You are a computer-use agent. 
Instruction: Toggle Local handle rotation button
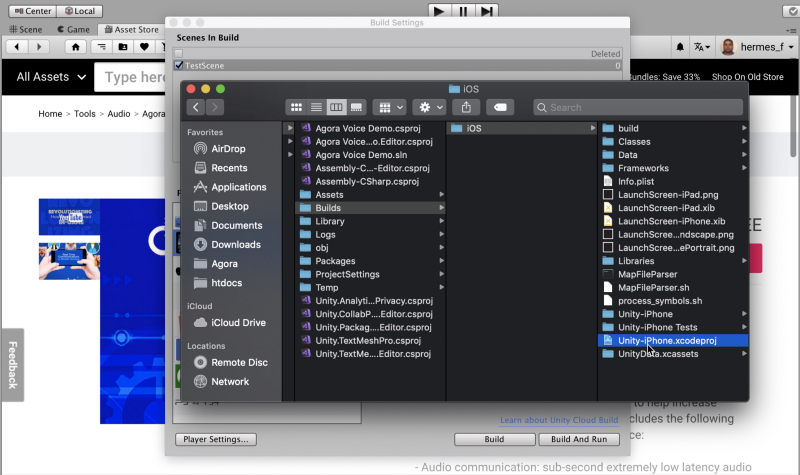80,11
